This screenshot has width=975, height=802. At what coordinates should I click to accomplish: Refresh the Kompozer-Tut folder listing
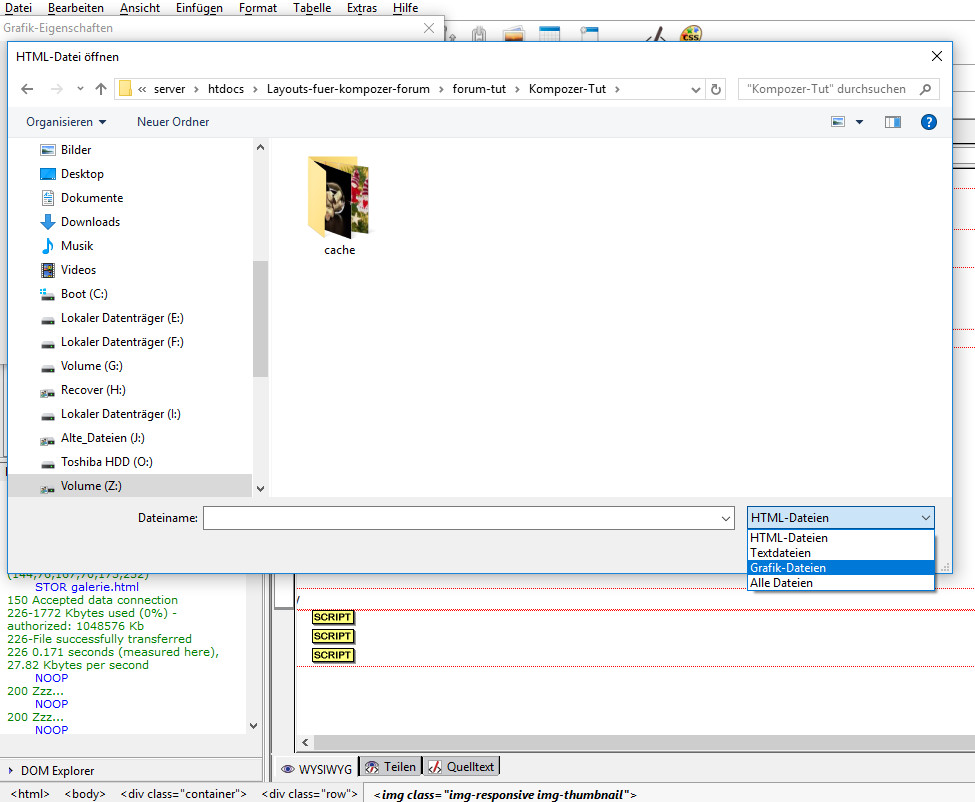pyautogui.click(x=716, y=89)
